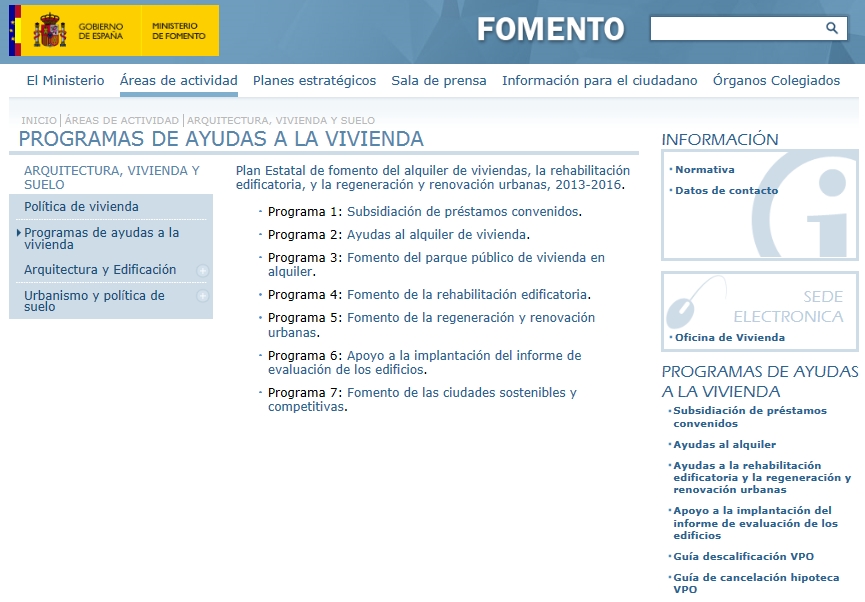Expand the Arquitectura y Edificación submenu
Viewport: 865px width, 602px height.
point(202,270)
